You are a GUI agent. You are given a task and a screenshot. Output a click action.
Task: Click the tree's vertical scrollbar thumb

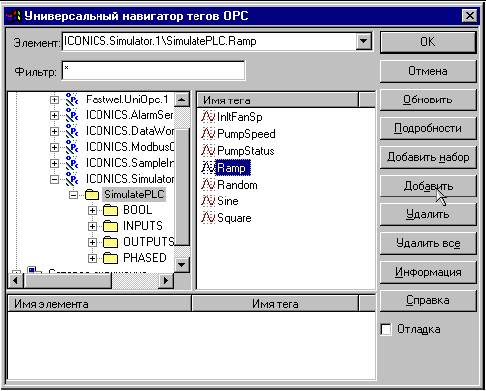pyautogui.click(x=182, y=186)
